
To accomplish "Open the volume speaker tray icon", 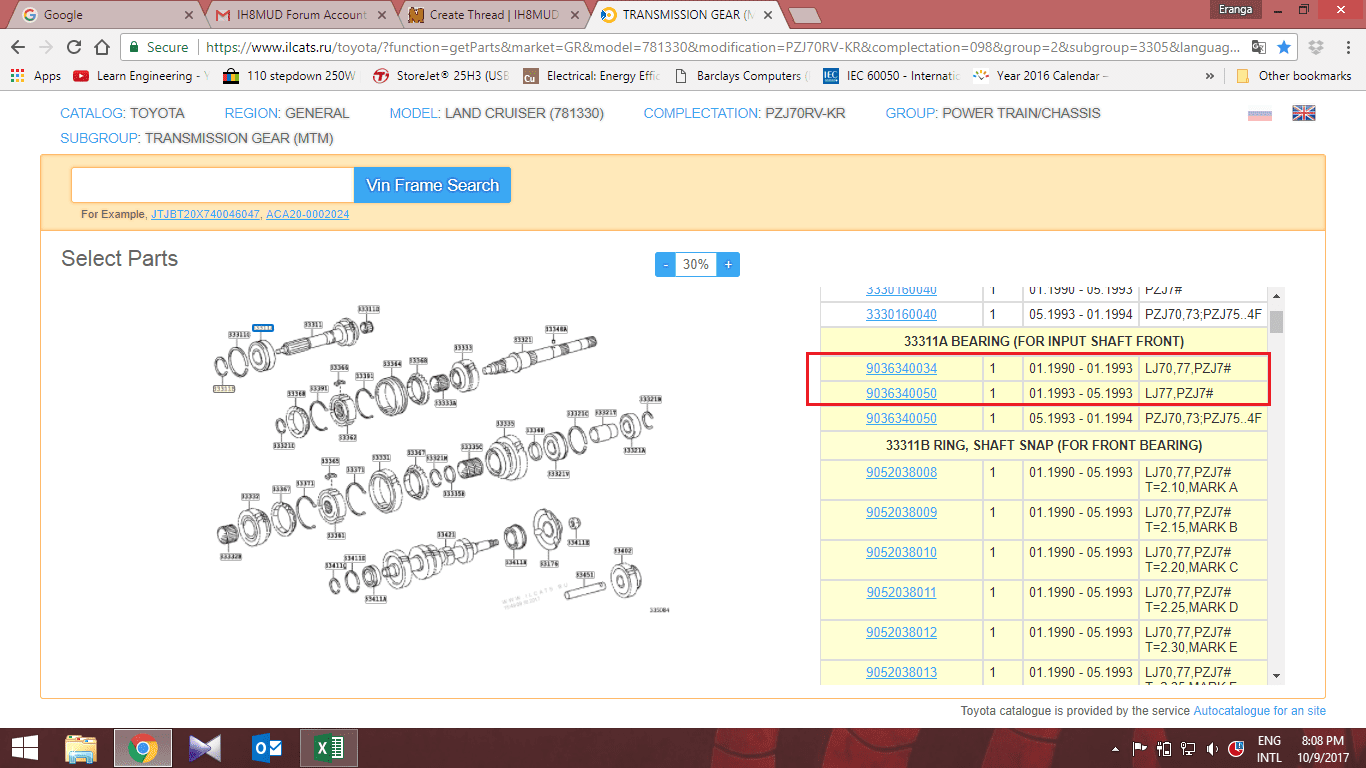I will [x=1212, y=748].
